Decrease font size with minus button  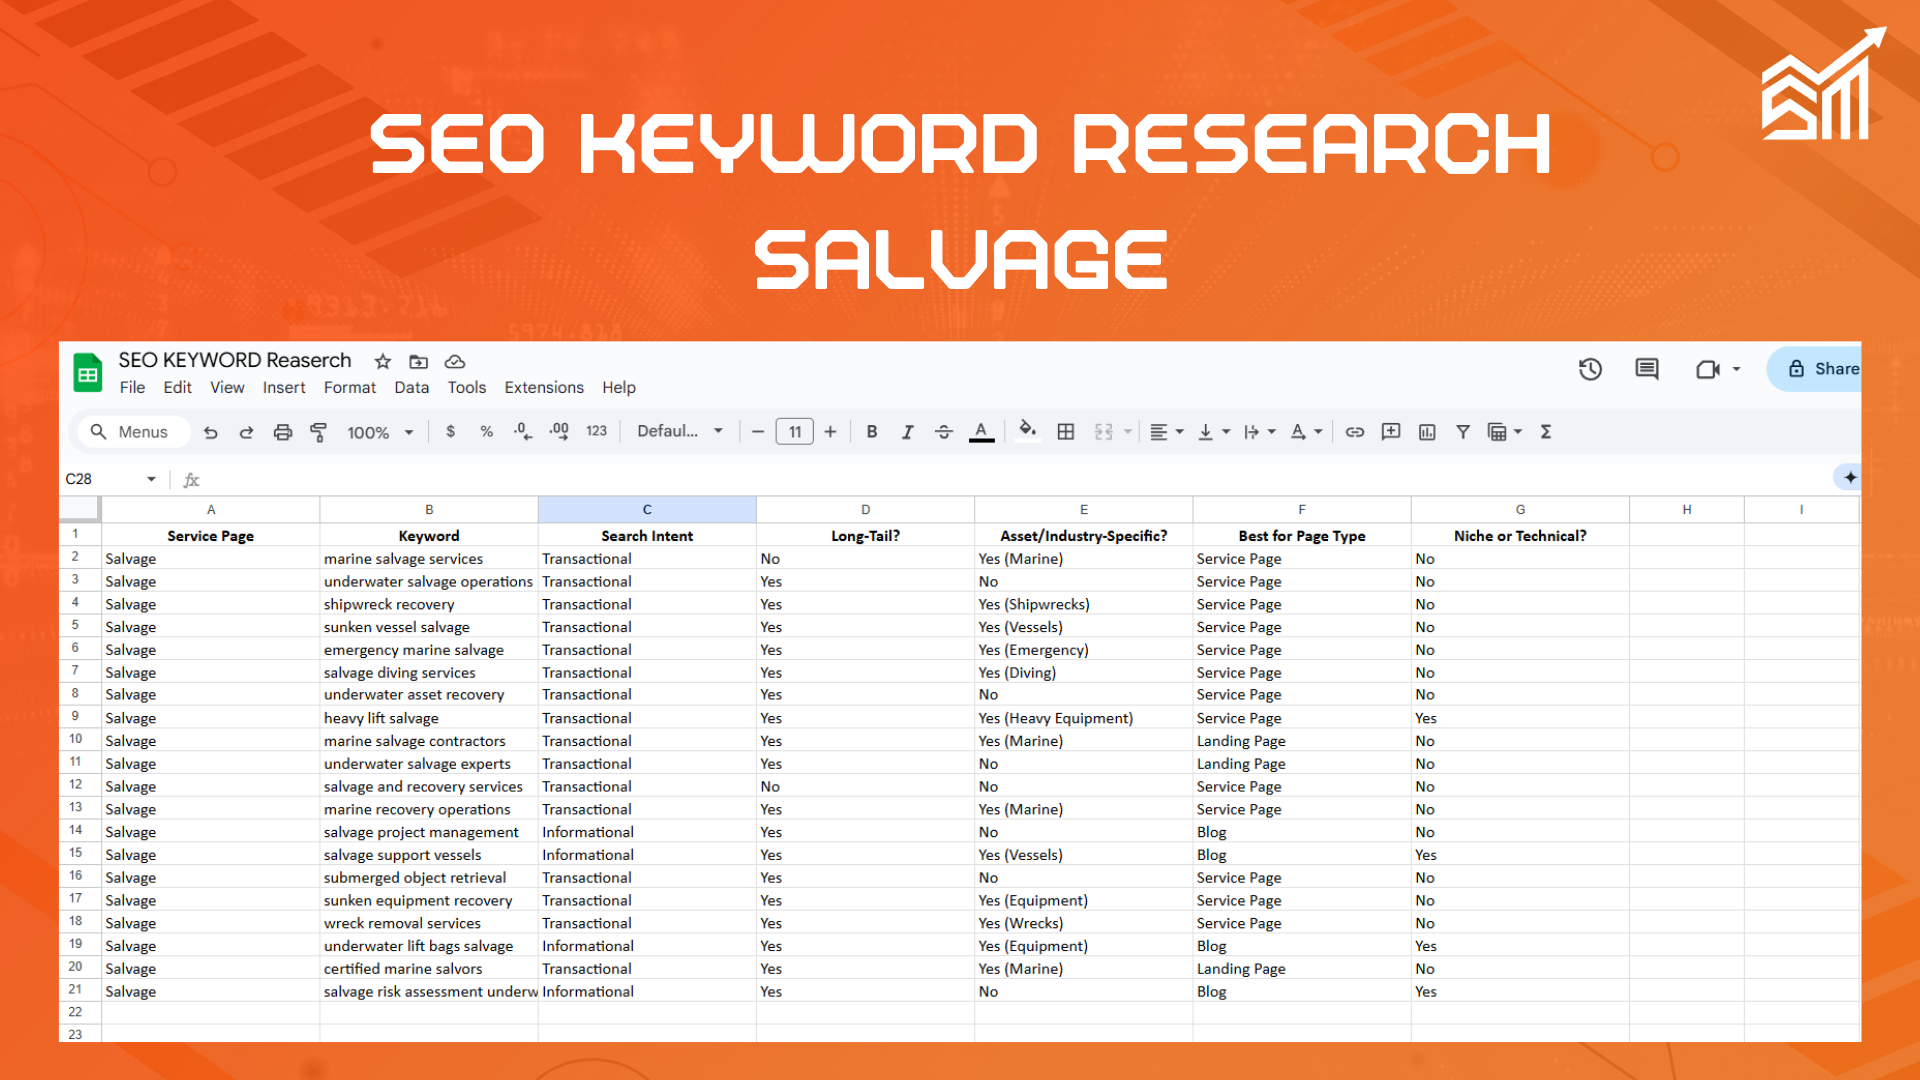[x=758, y=431]
